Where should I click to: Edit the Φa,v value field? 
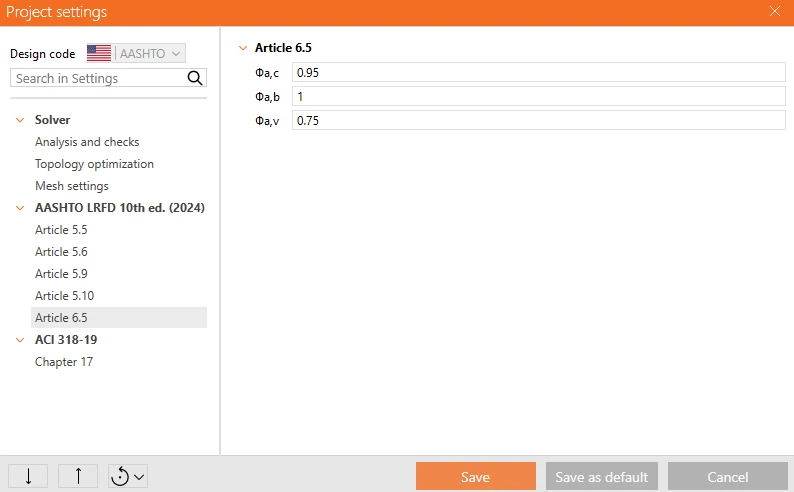tap(539, 120)
